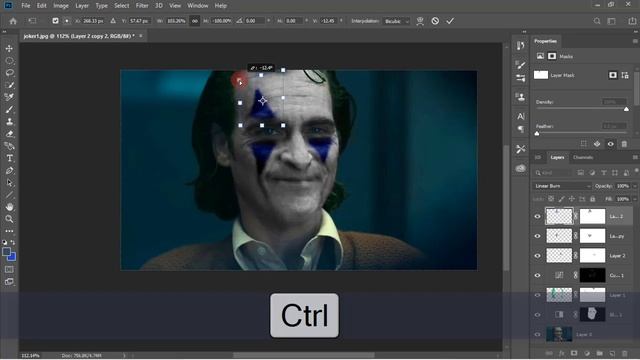Hide Layer 2 using its eye icon
Viewport: 640px width, 360px height.
coord(538,256)
